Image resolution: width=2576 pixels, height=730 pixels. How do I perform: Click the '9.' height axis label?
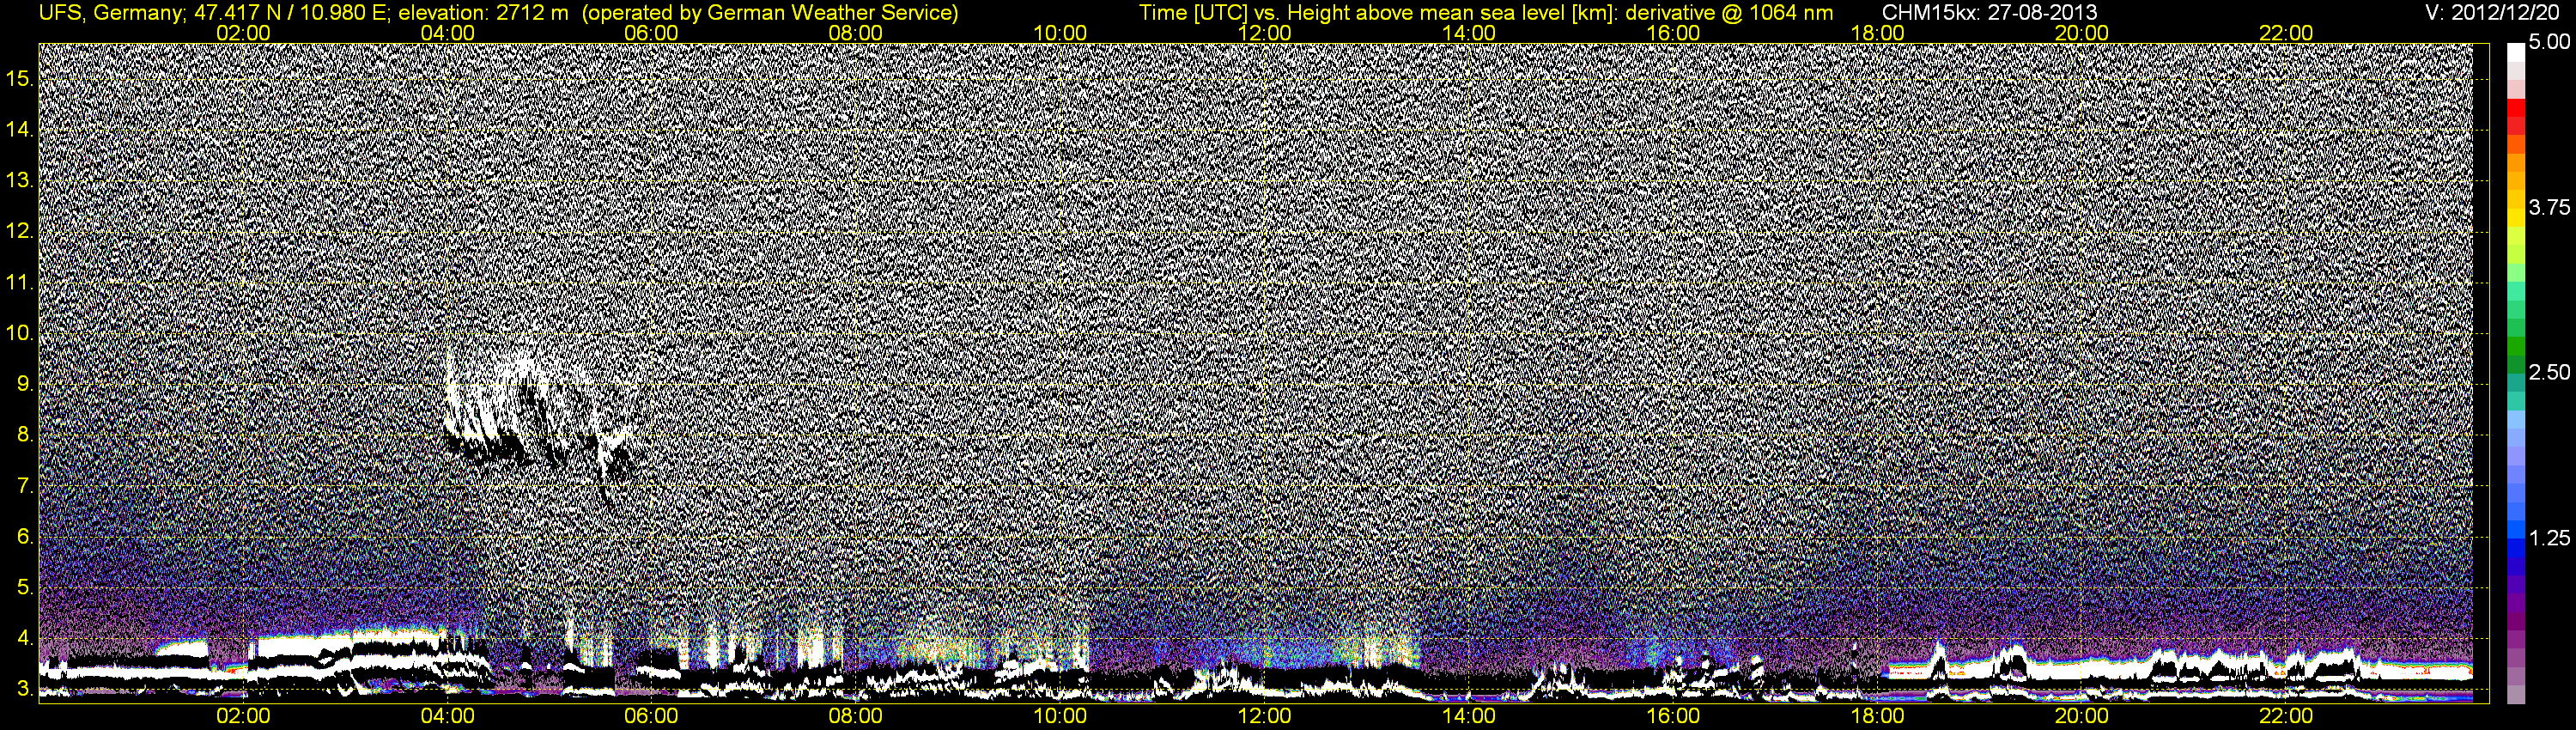tap(25, 384)
